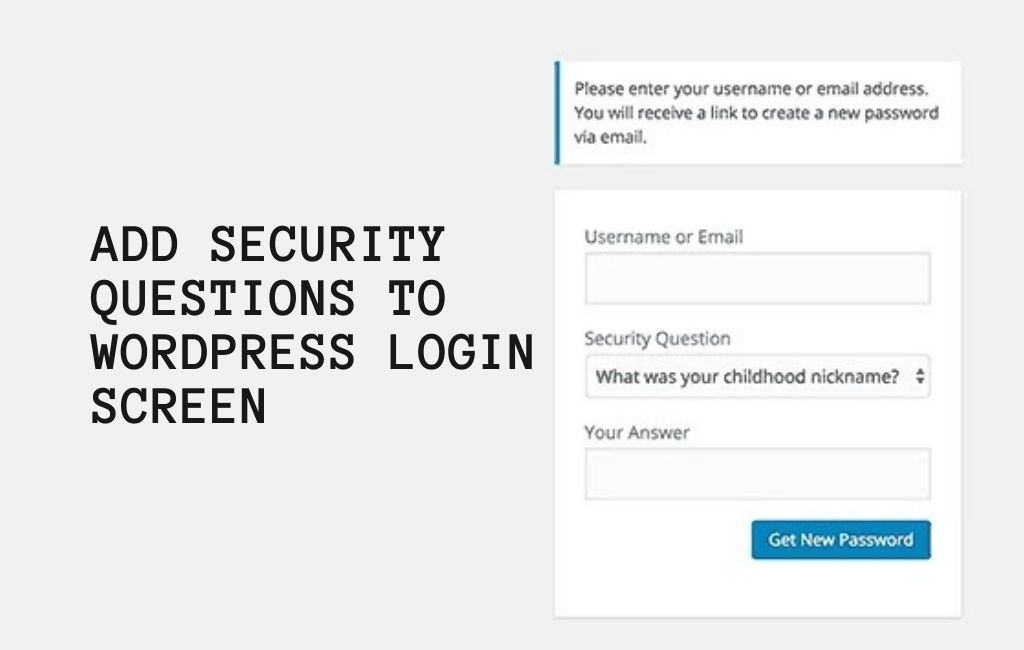1024x650 pixels.
Task: Click the password reset instructions notice
Action: tap(757, 112)
